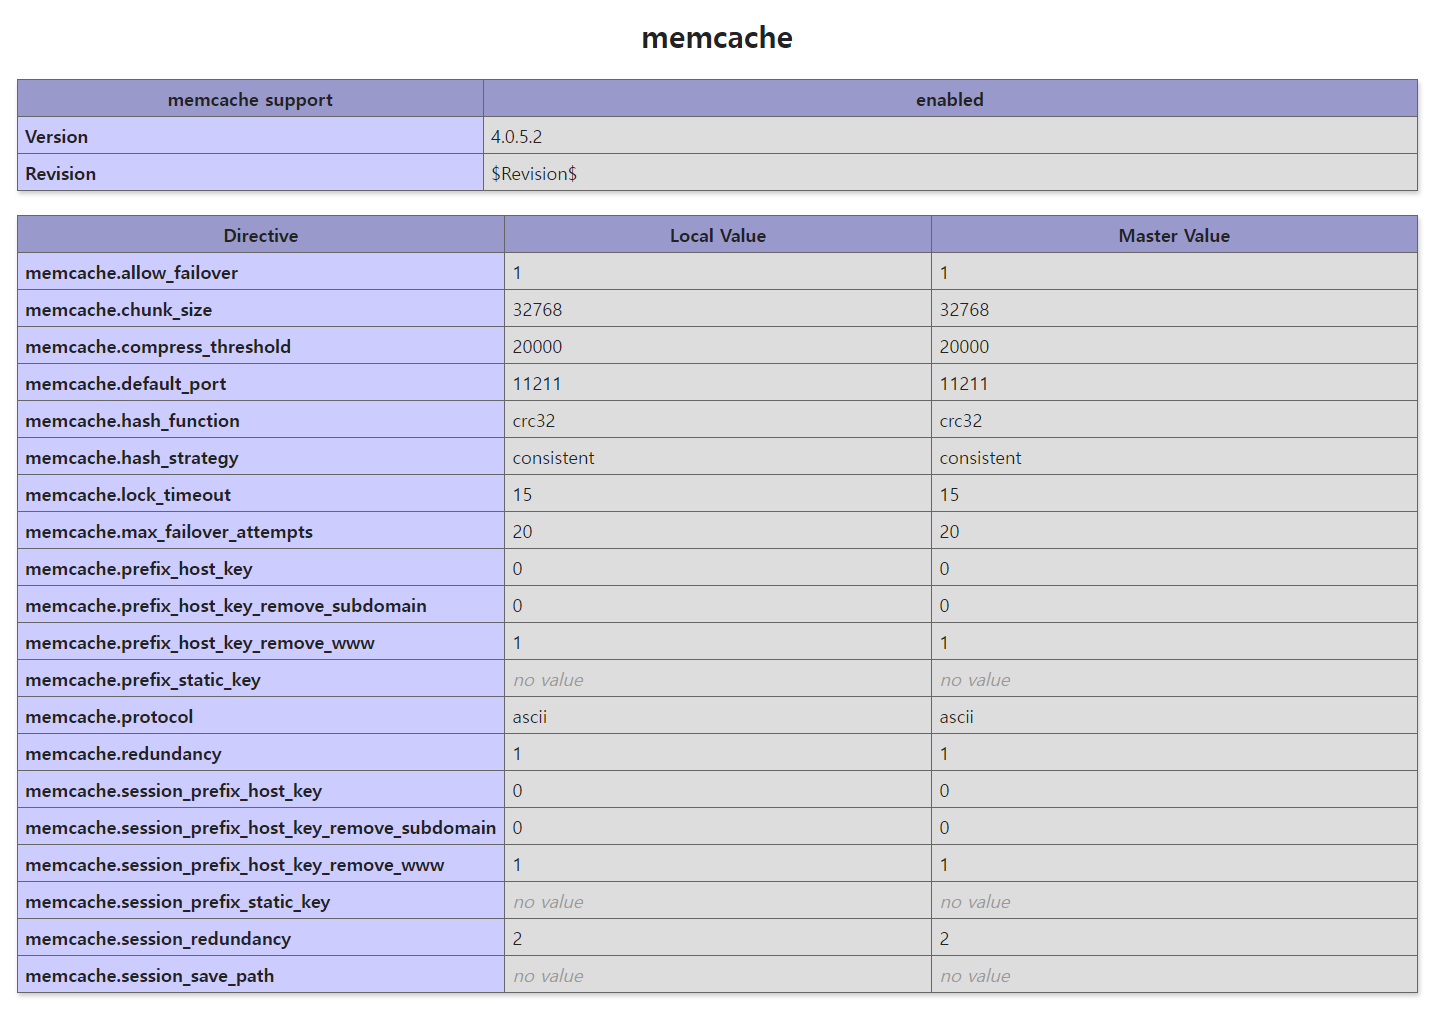
Task: Click the enabled header cell
Action: point(950,99)
